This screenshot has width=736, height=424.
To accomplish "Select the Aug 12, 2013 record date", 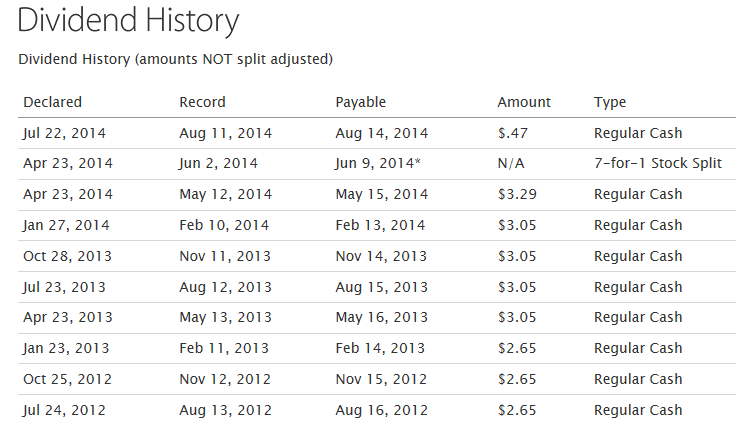I will pos(225,287).
